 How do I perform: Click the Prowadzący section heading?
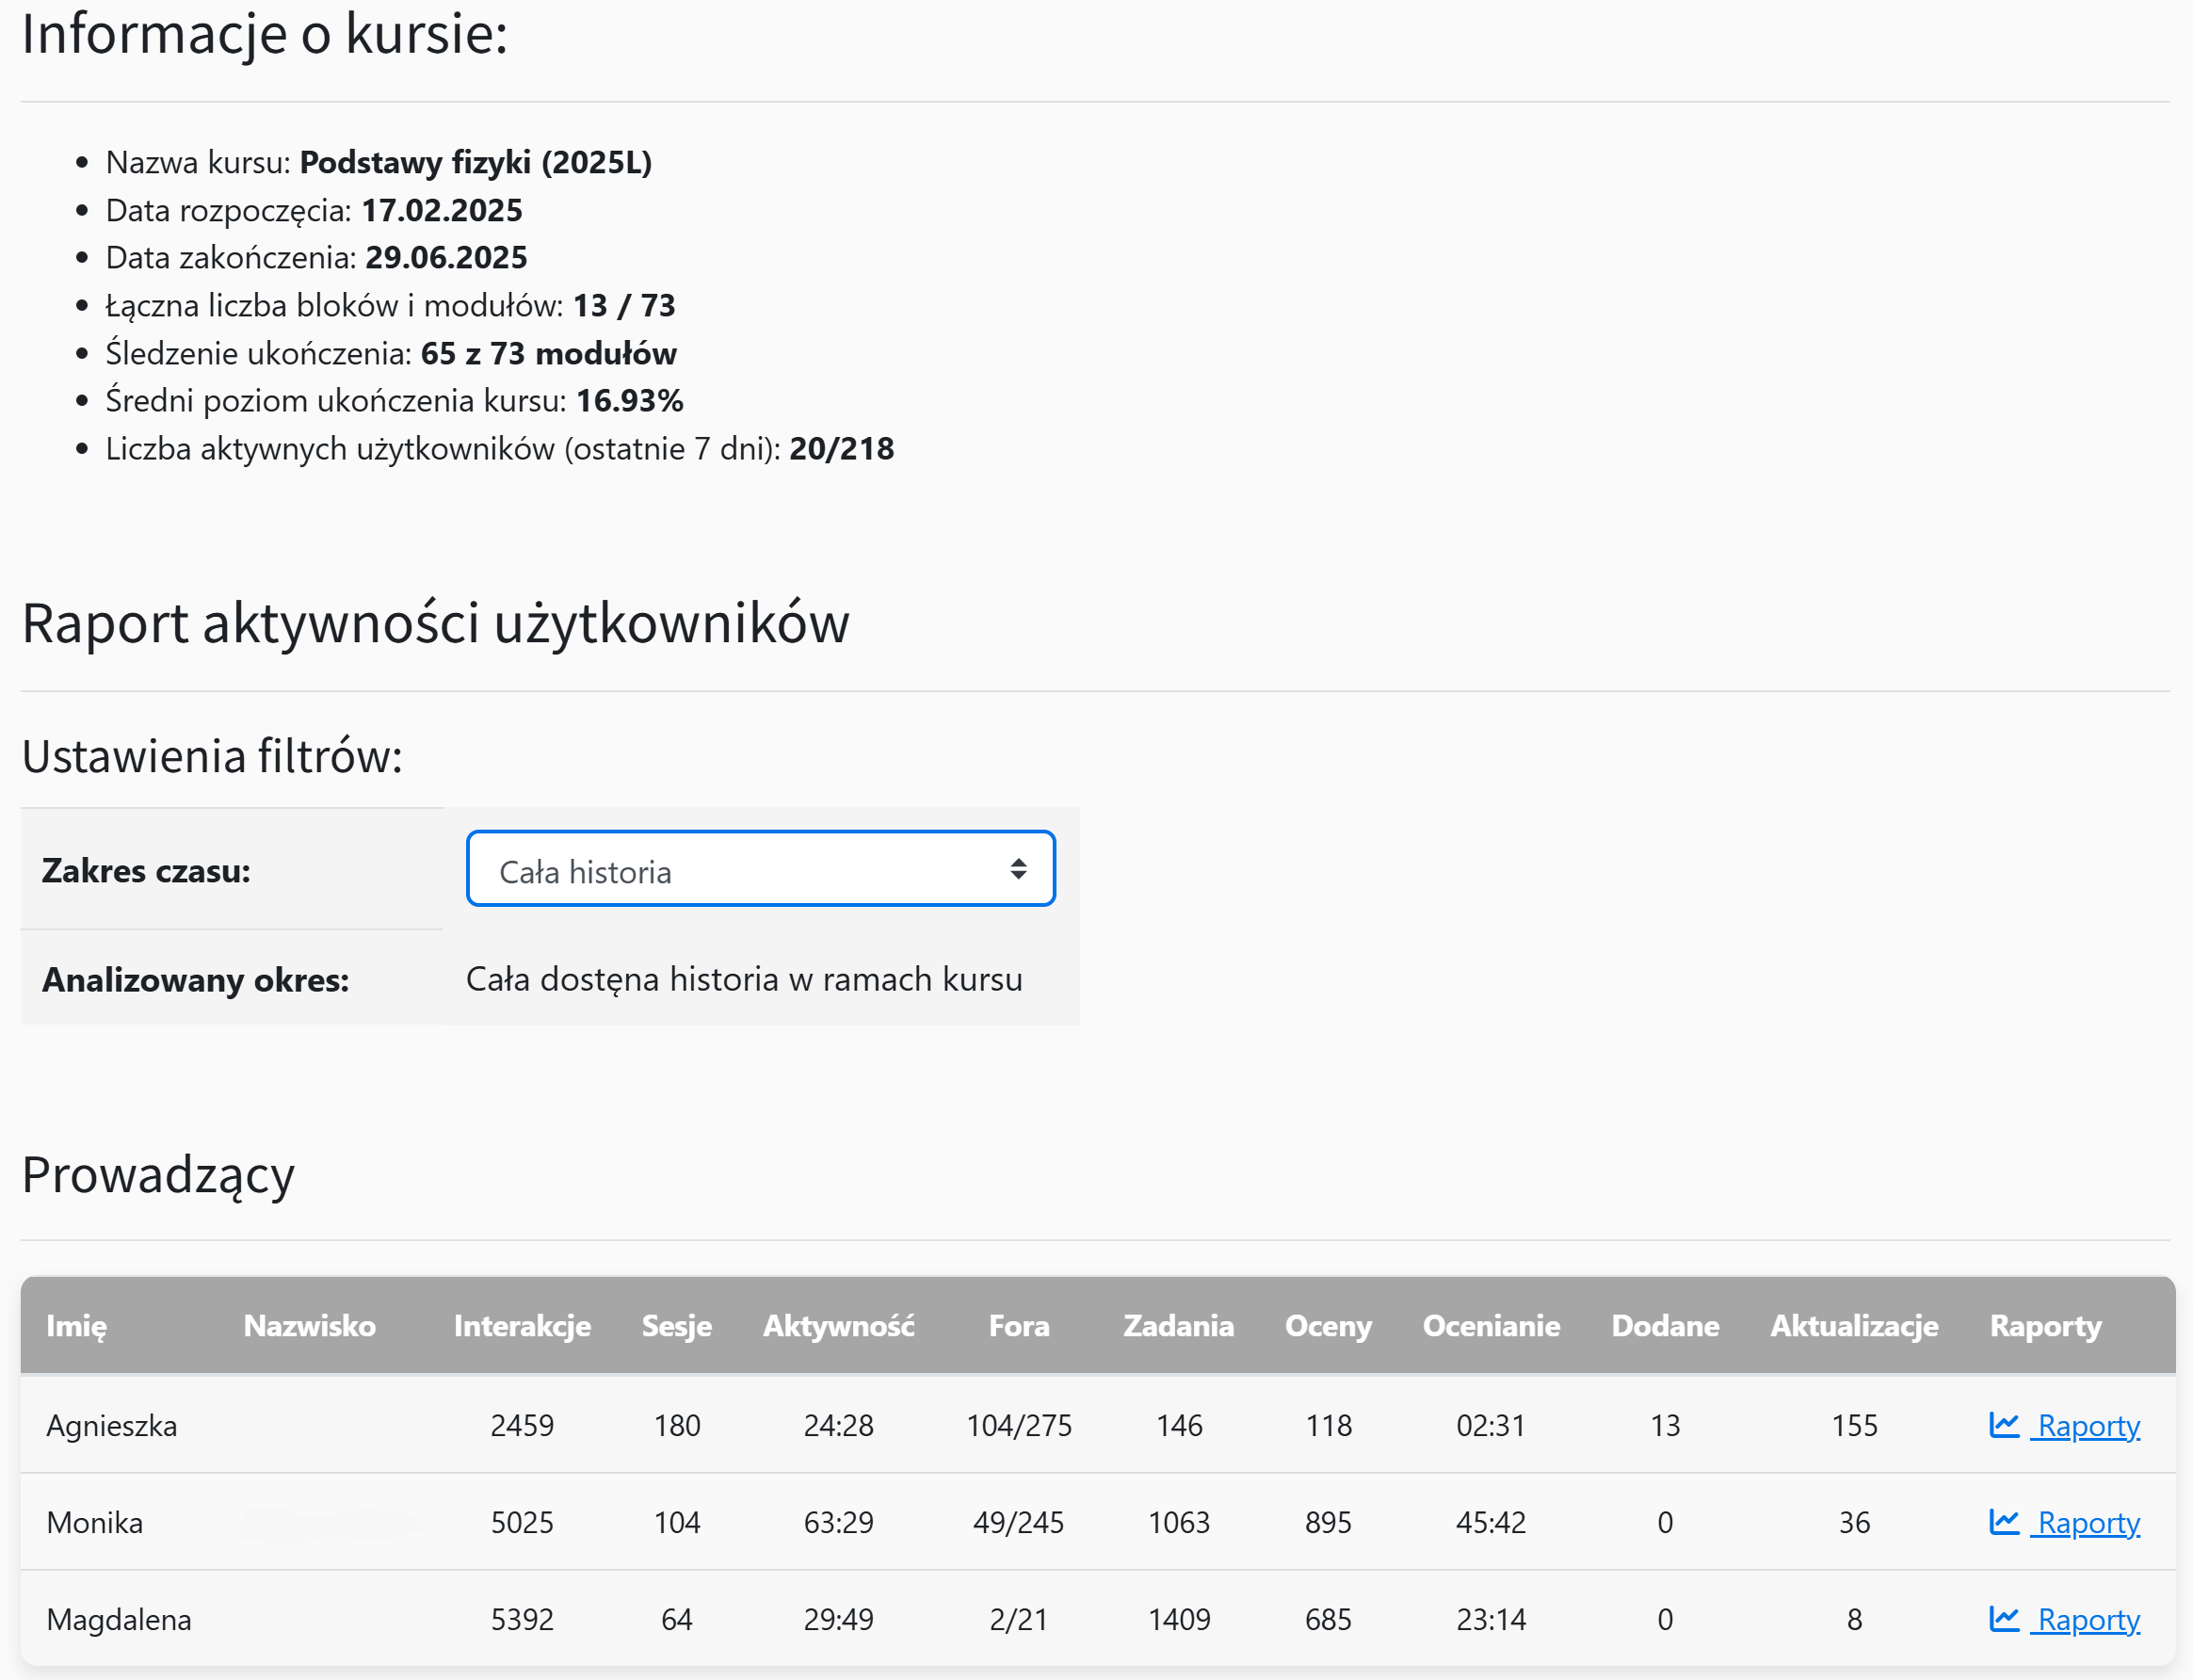(x=158, y=1175)
